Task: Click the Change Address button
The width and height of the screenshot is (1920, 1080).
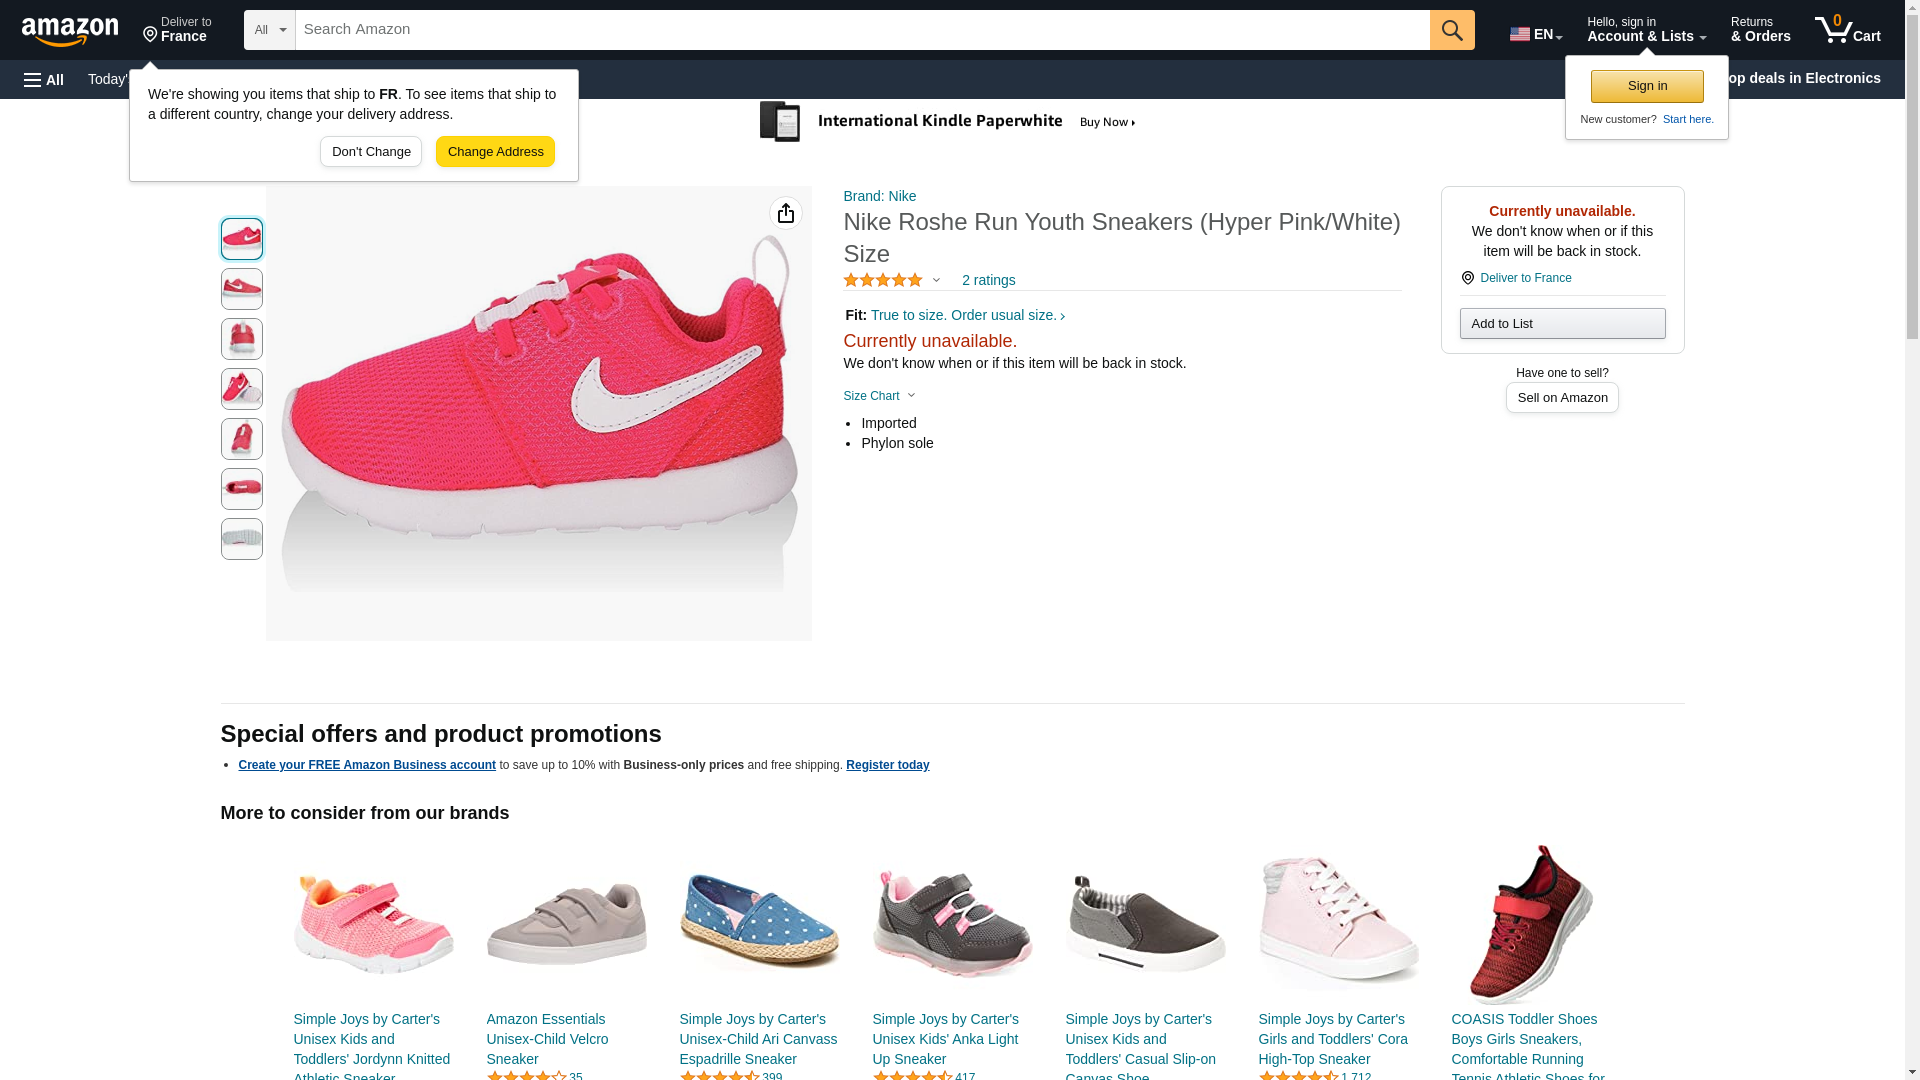Action: (495, 152)
